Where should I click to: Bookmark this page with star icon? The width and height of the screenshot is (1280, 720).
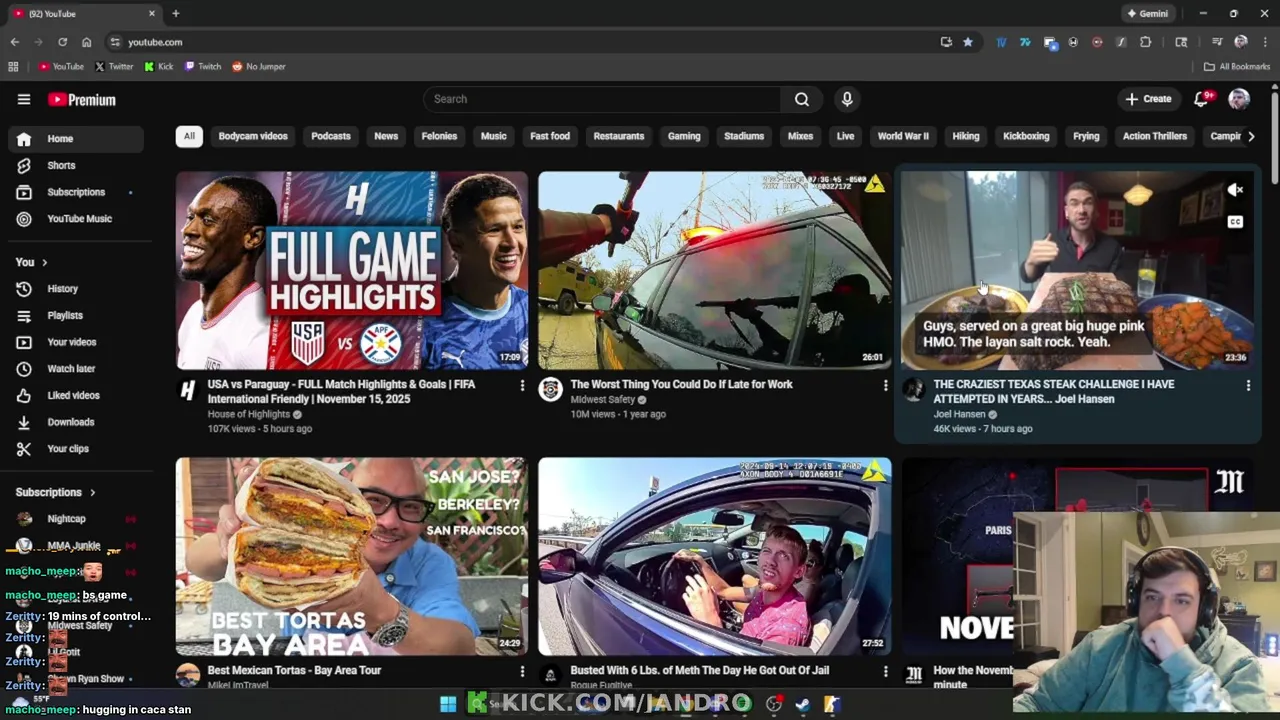pyautogui.click(x=967, y=42)
